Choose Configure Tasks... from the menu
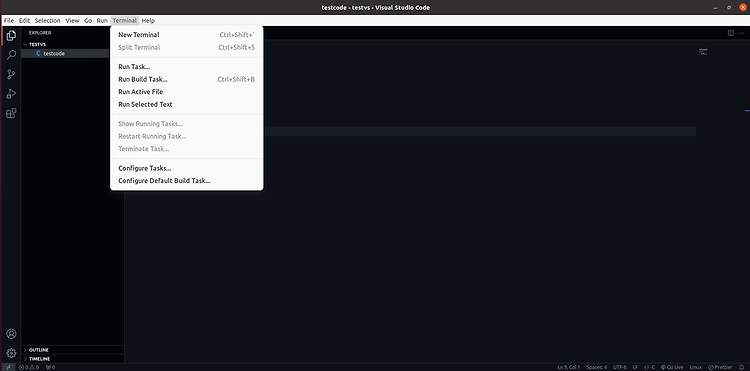The width and height of the screenshot is (750, 371). (187, 168)
